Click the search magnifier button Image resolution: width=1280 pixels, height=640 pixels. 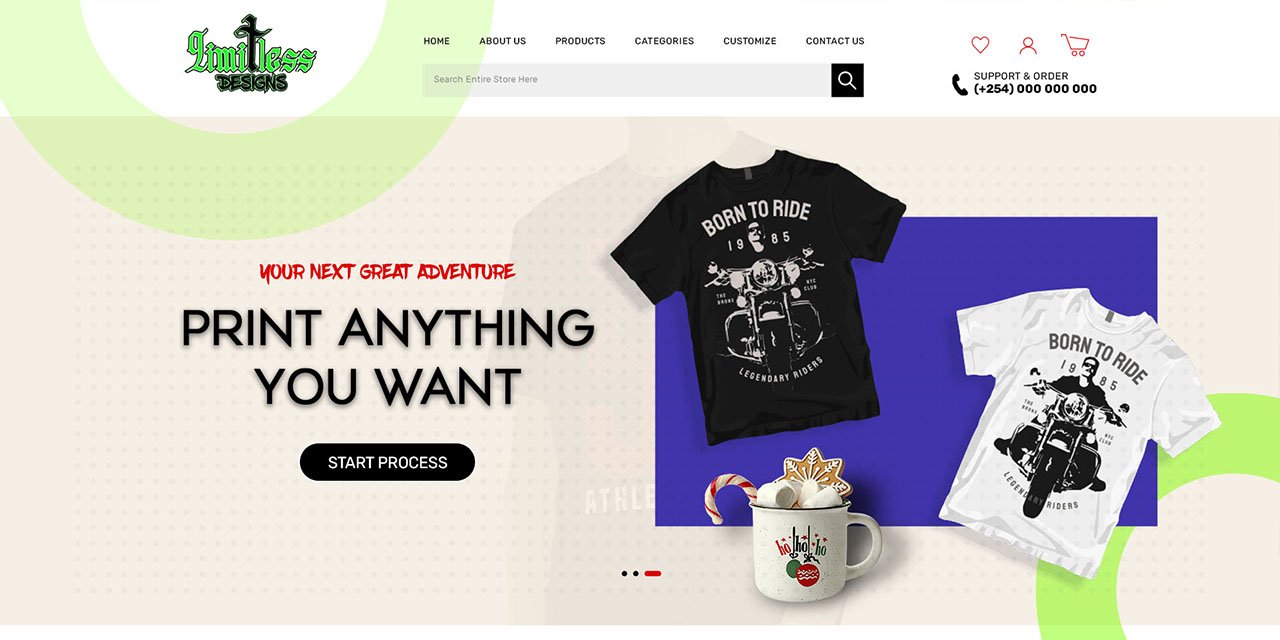pyautogui.click(x=847, y=80)
